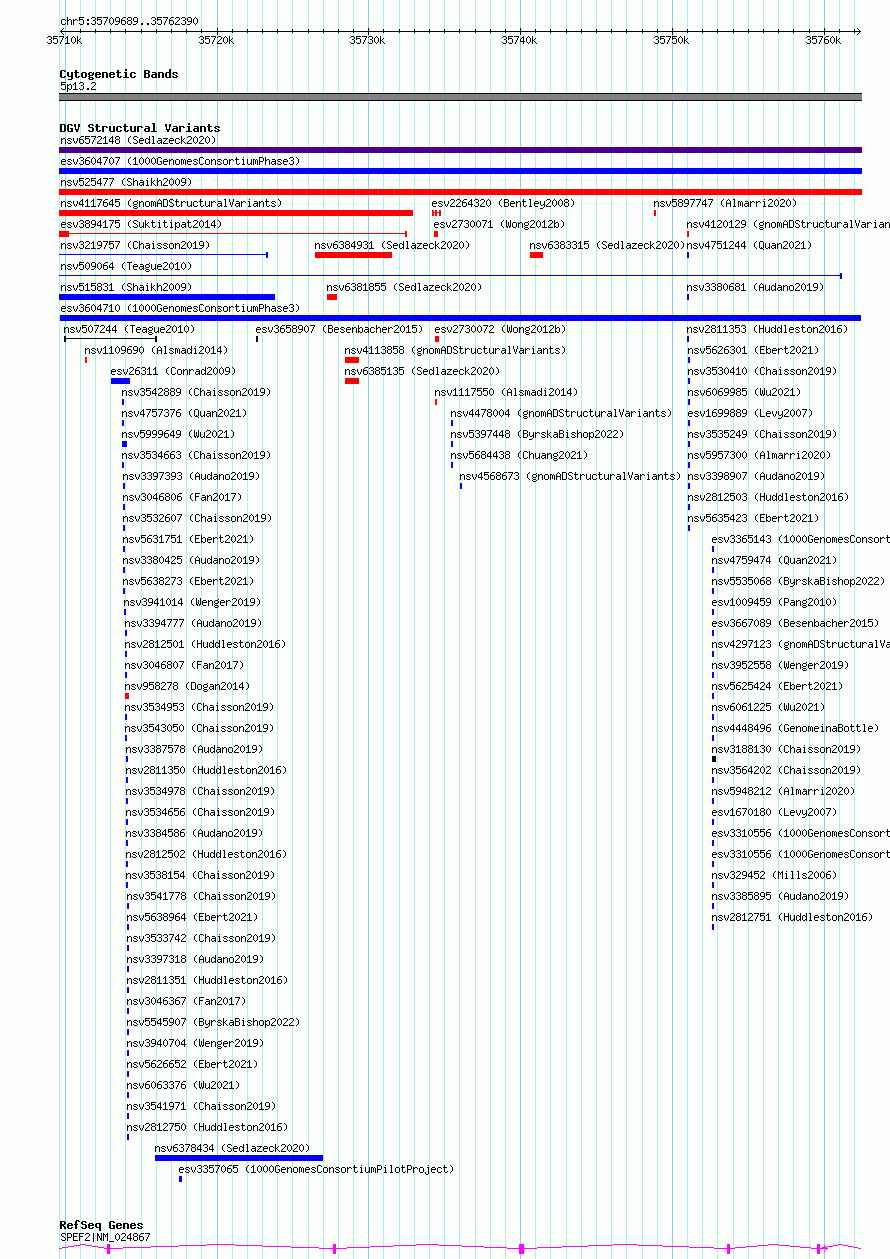
Task: Open the nsv329452 (Mills2006) variant
Action: (x=773, y=875)
